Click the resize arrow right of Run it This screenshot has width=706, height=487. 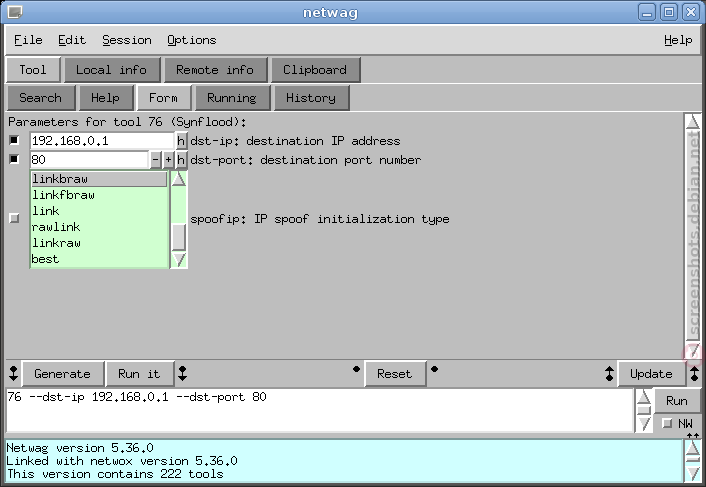click(182, 374)
